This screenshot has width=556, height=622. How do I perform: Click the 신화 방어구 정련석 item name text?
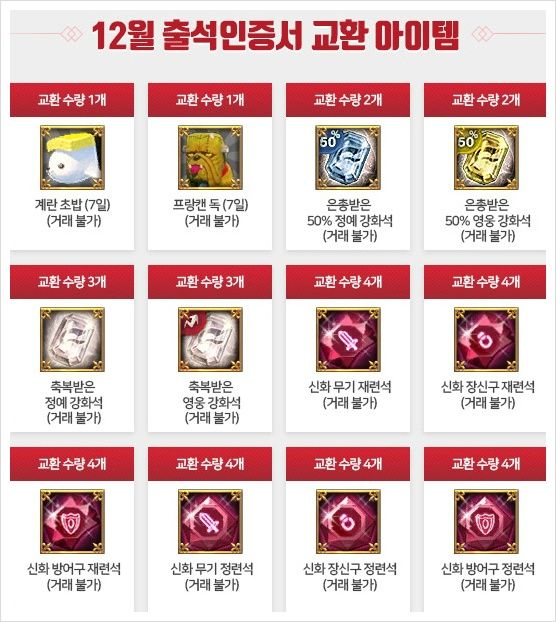(x=488, y=569)
